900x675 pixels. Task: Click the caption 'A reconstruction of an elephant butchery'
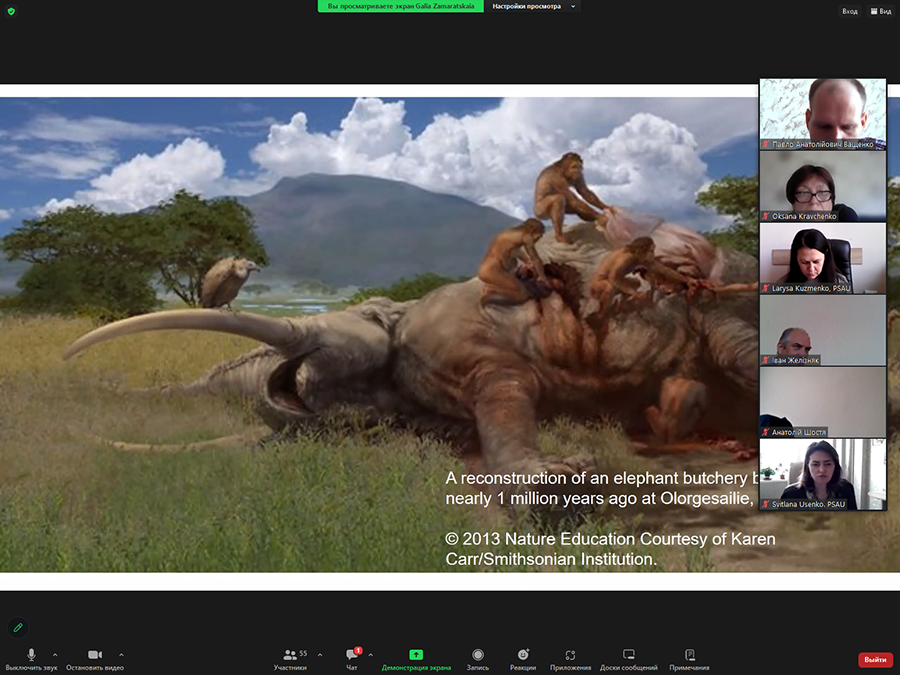click(596, 478)
